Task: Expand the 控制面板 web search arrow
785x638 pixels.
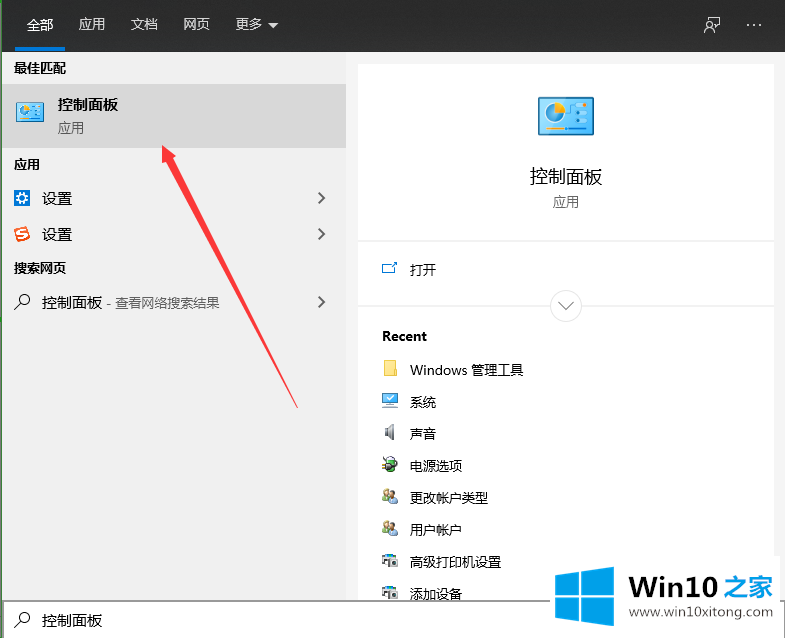Action: (x=321, y=302)
